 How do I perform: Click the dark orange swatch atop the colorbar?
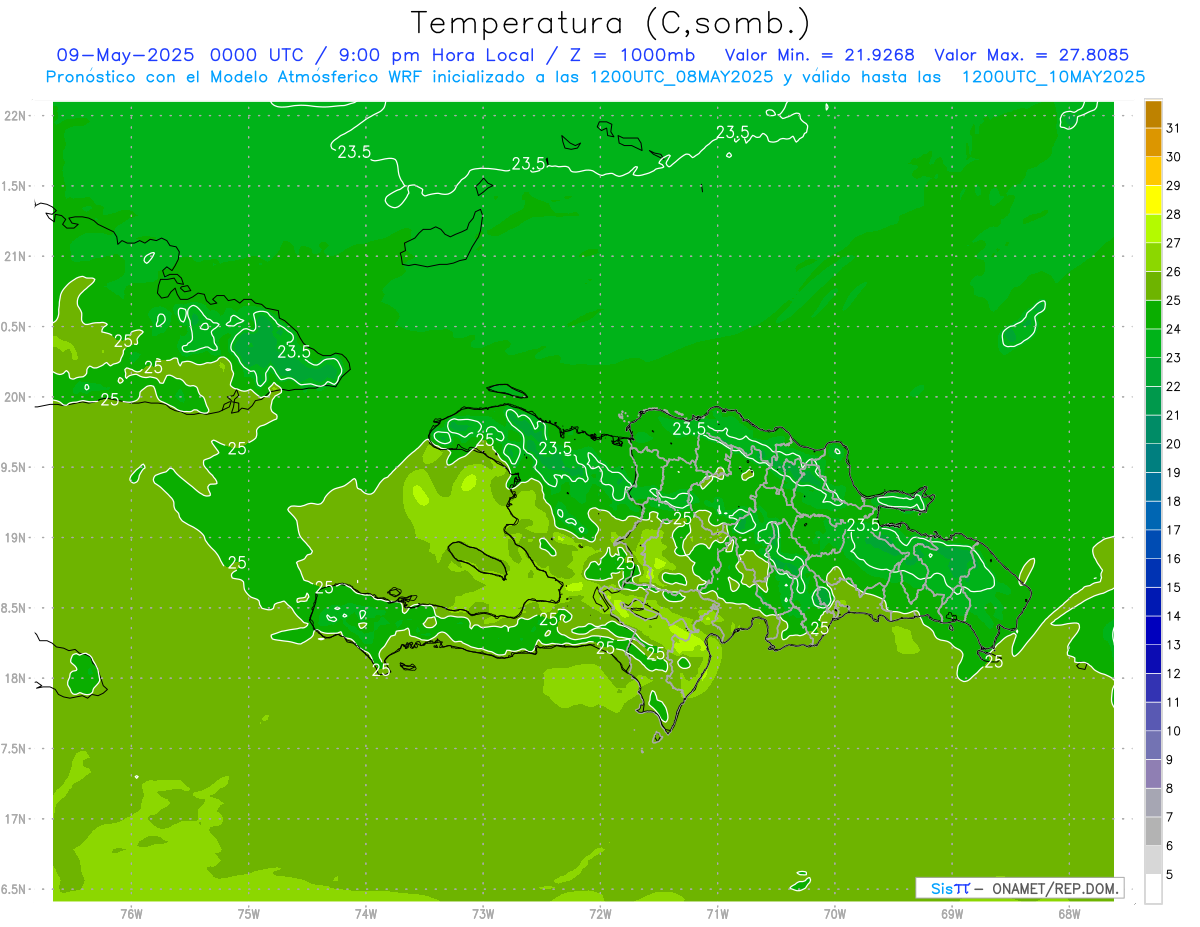click(1153, 114)
